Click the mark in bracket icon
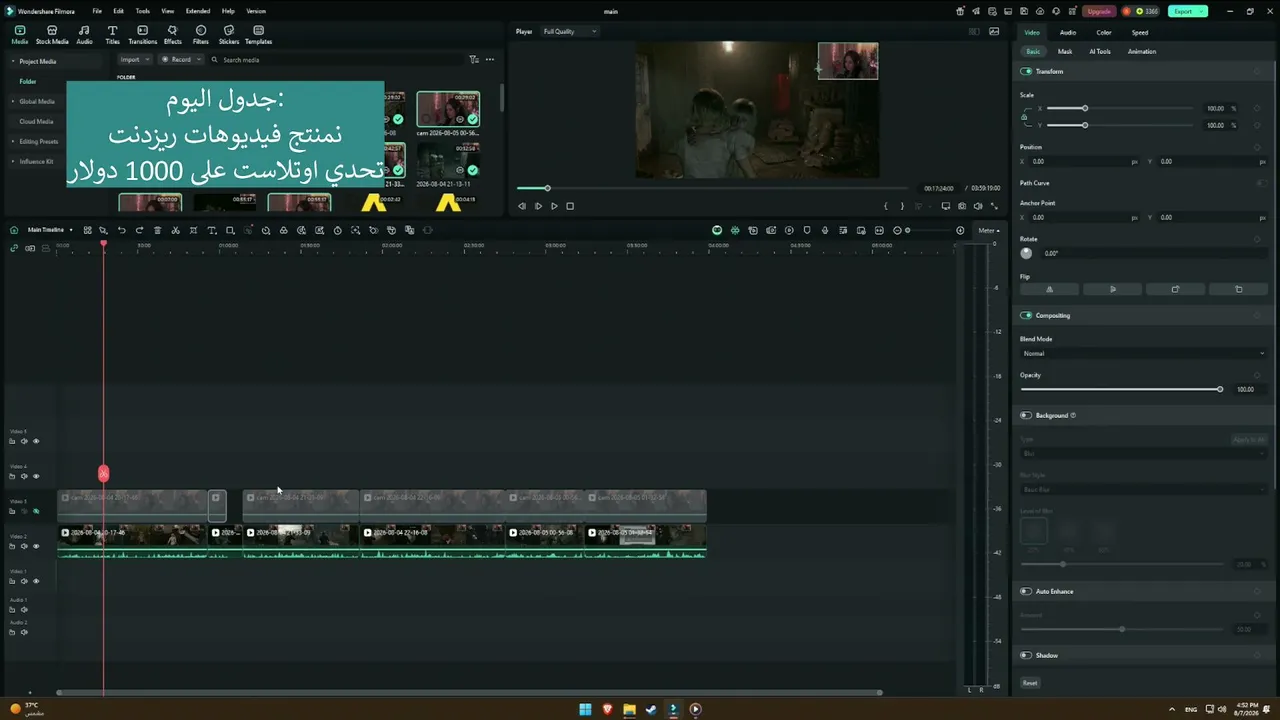This screenshot has width=1280, height=720. point(886,206)
